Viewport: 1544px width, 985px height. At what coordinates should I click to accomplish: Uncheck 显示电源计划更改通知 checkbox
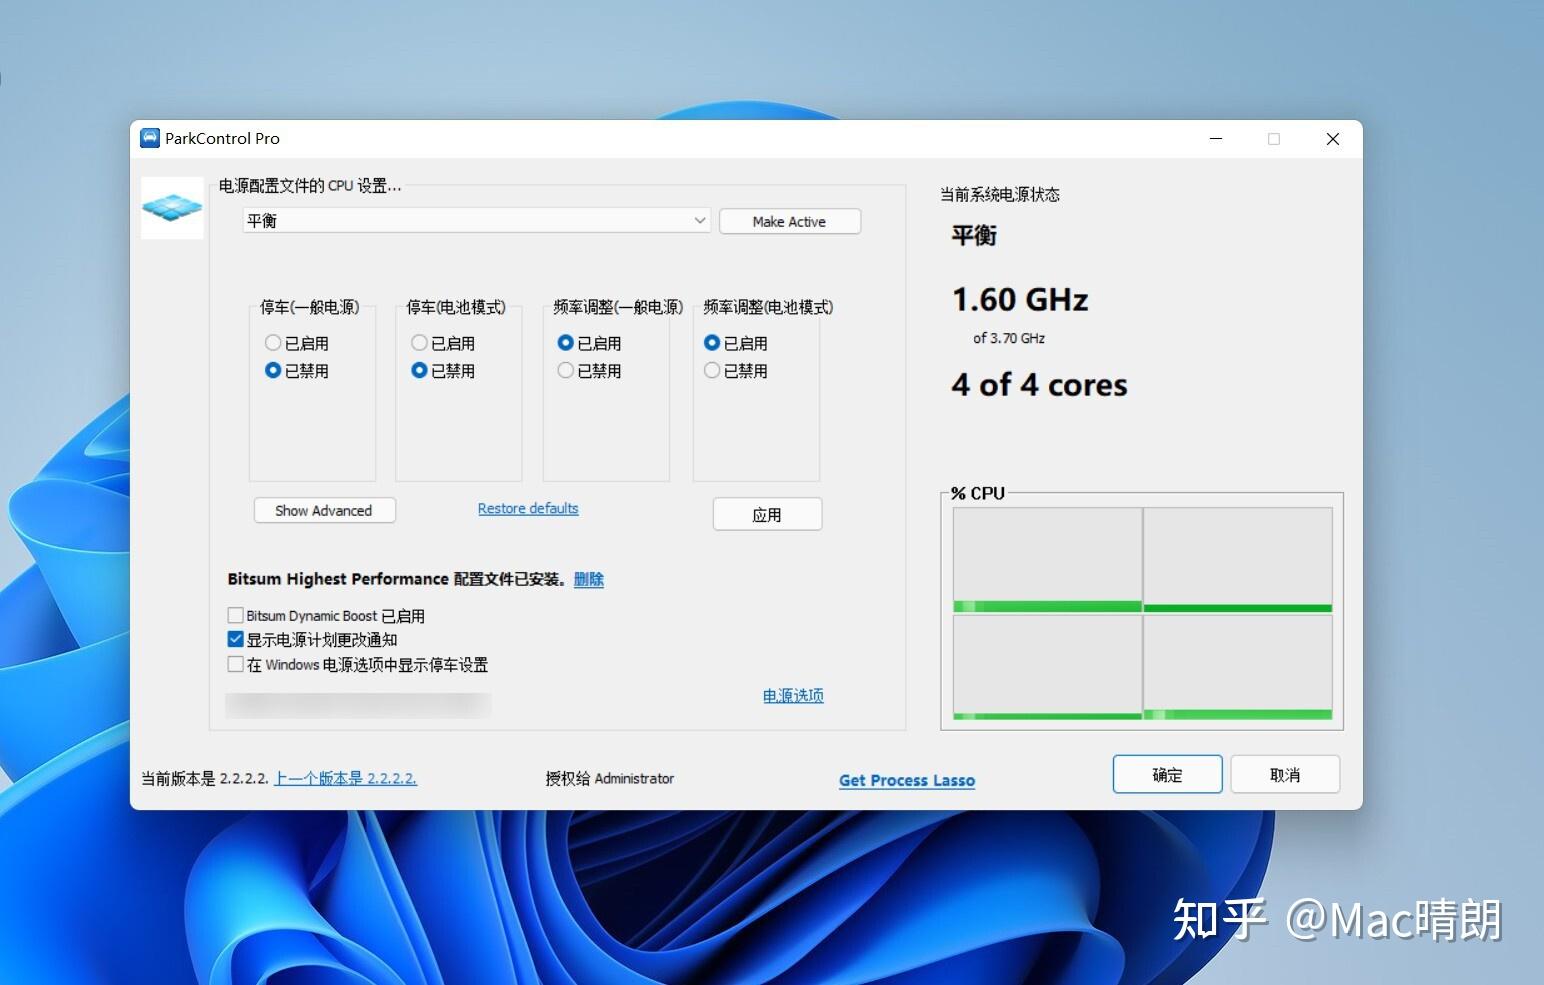[x=236, y=639]
